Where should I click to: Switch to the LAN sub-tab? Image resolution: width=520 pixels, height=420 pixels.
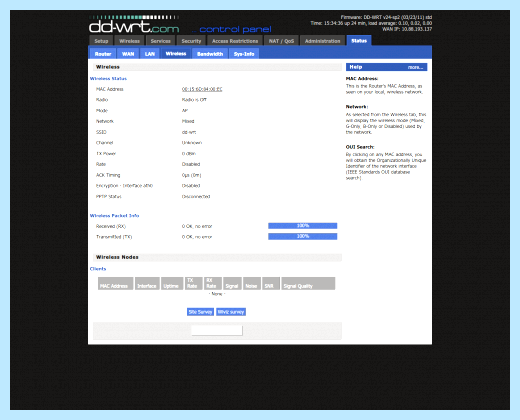pos(150,54)
